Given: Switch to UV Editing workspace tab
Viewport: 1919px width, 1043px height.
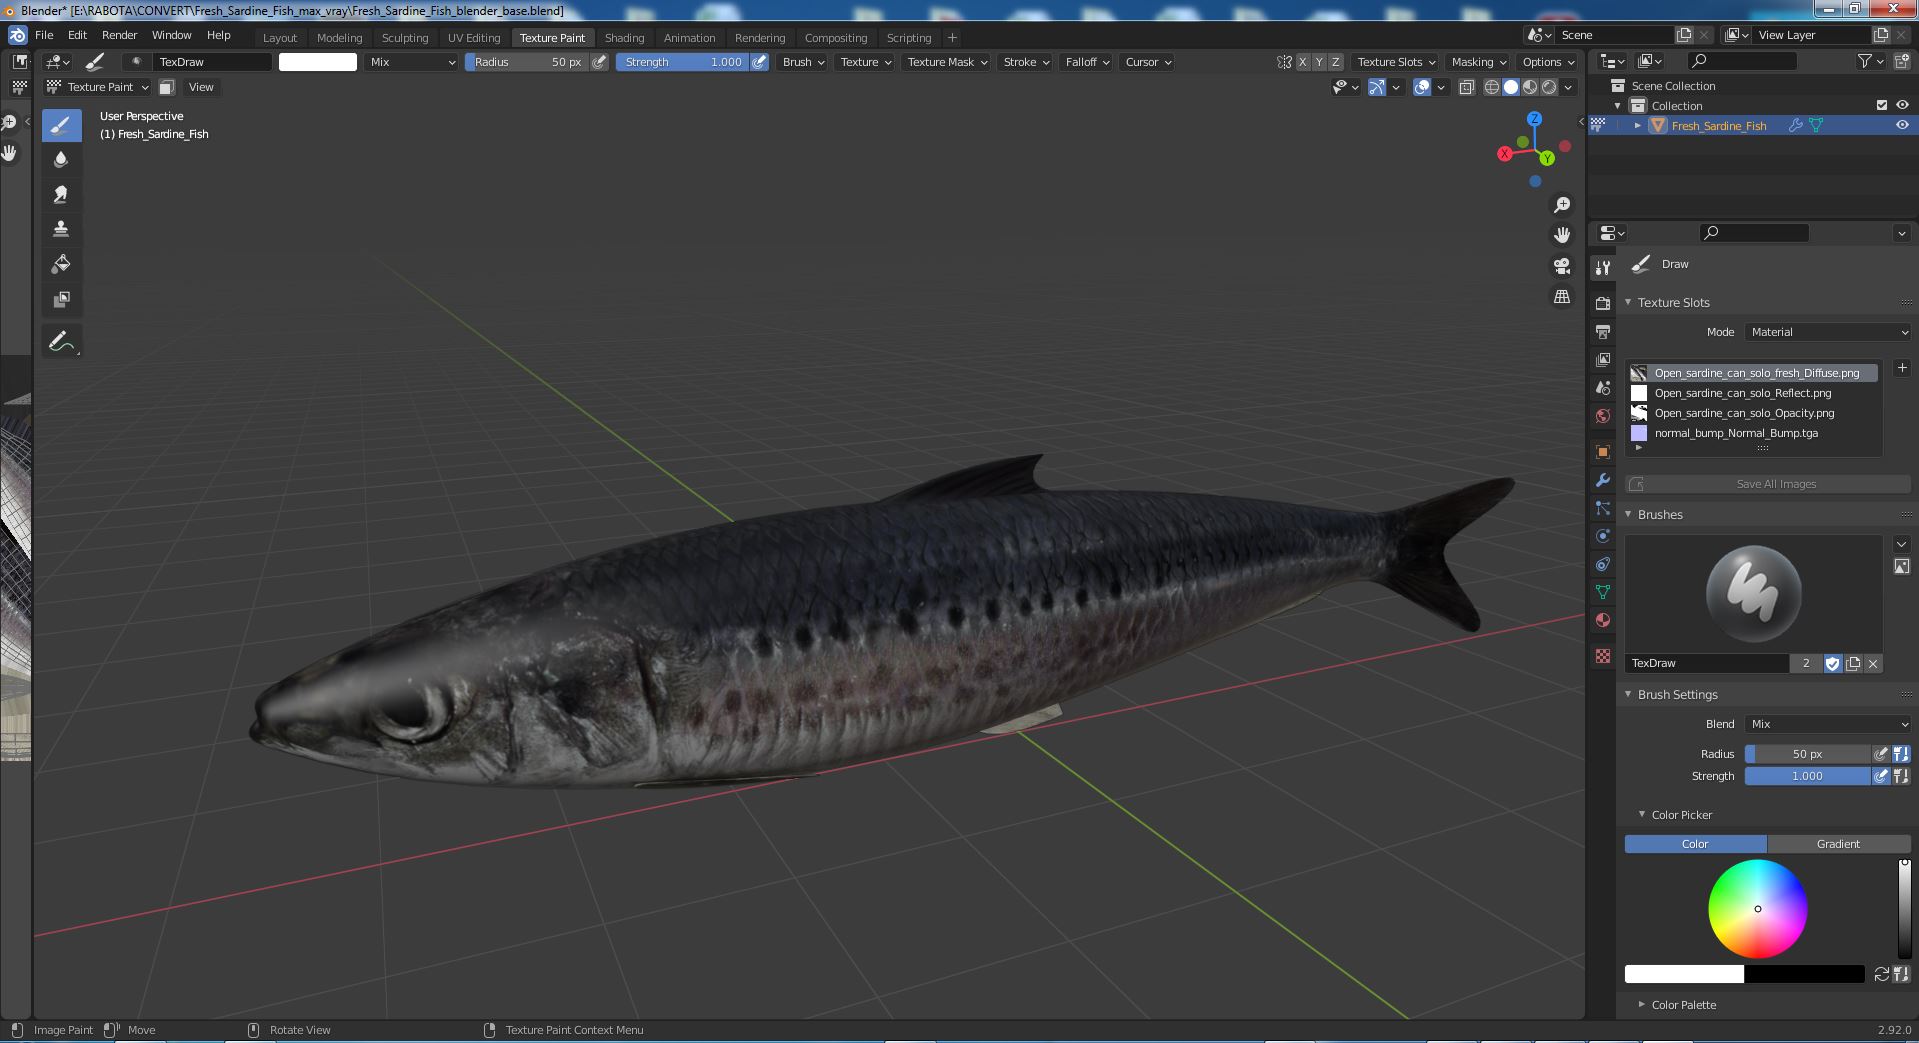Looking at the screenshot, I should [x=474, y=38].
